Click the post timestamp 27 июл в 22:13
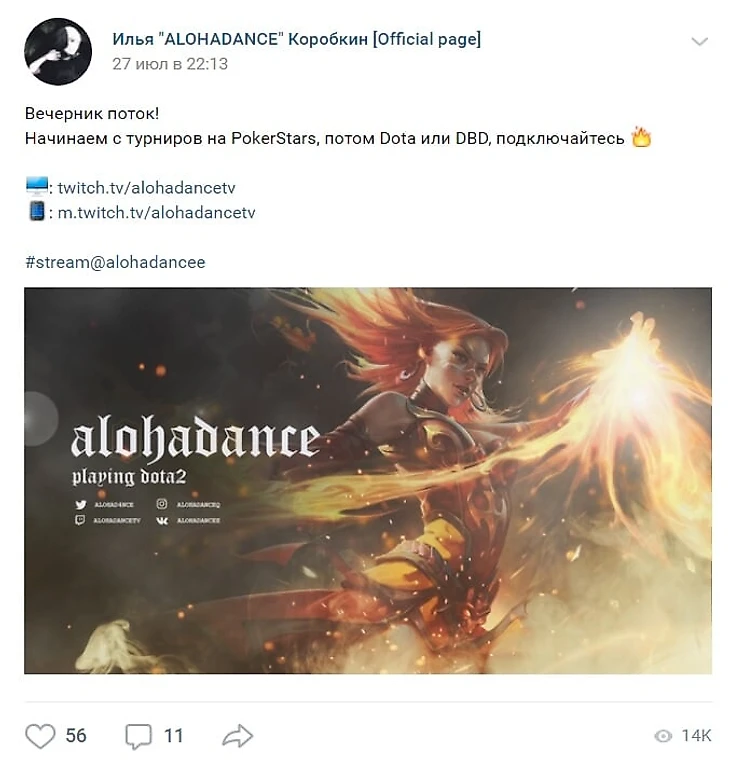This screenshot has width=730, height=766. [170, 64]
